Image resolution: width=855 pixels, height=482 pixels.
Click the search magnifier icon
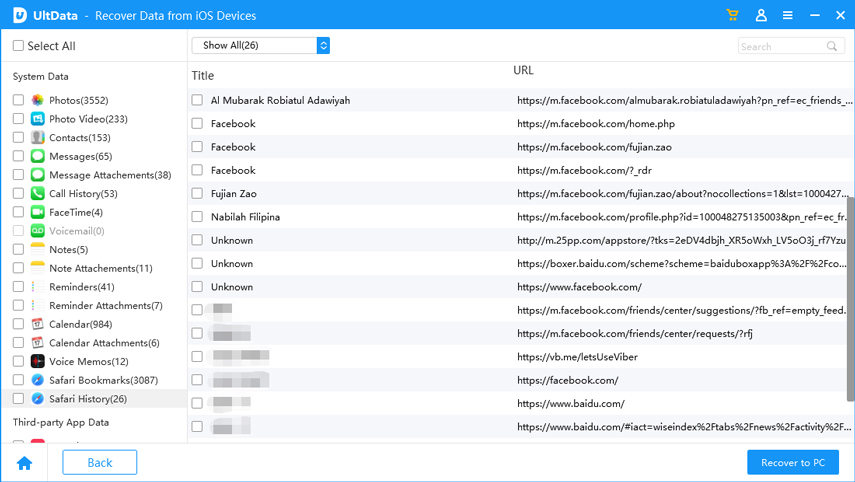832,46
